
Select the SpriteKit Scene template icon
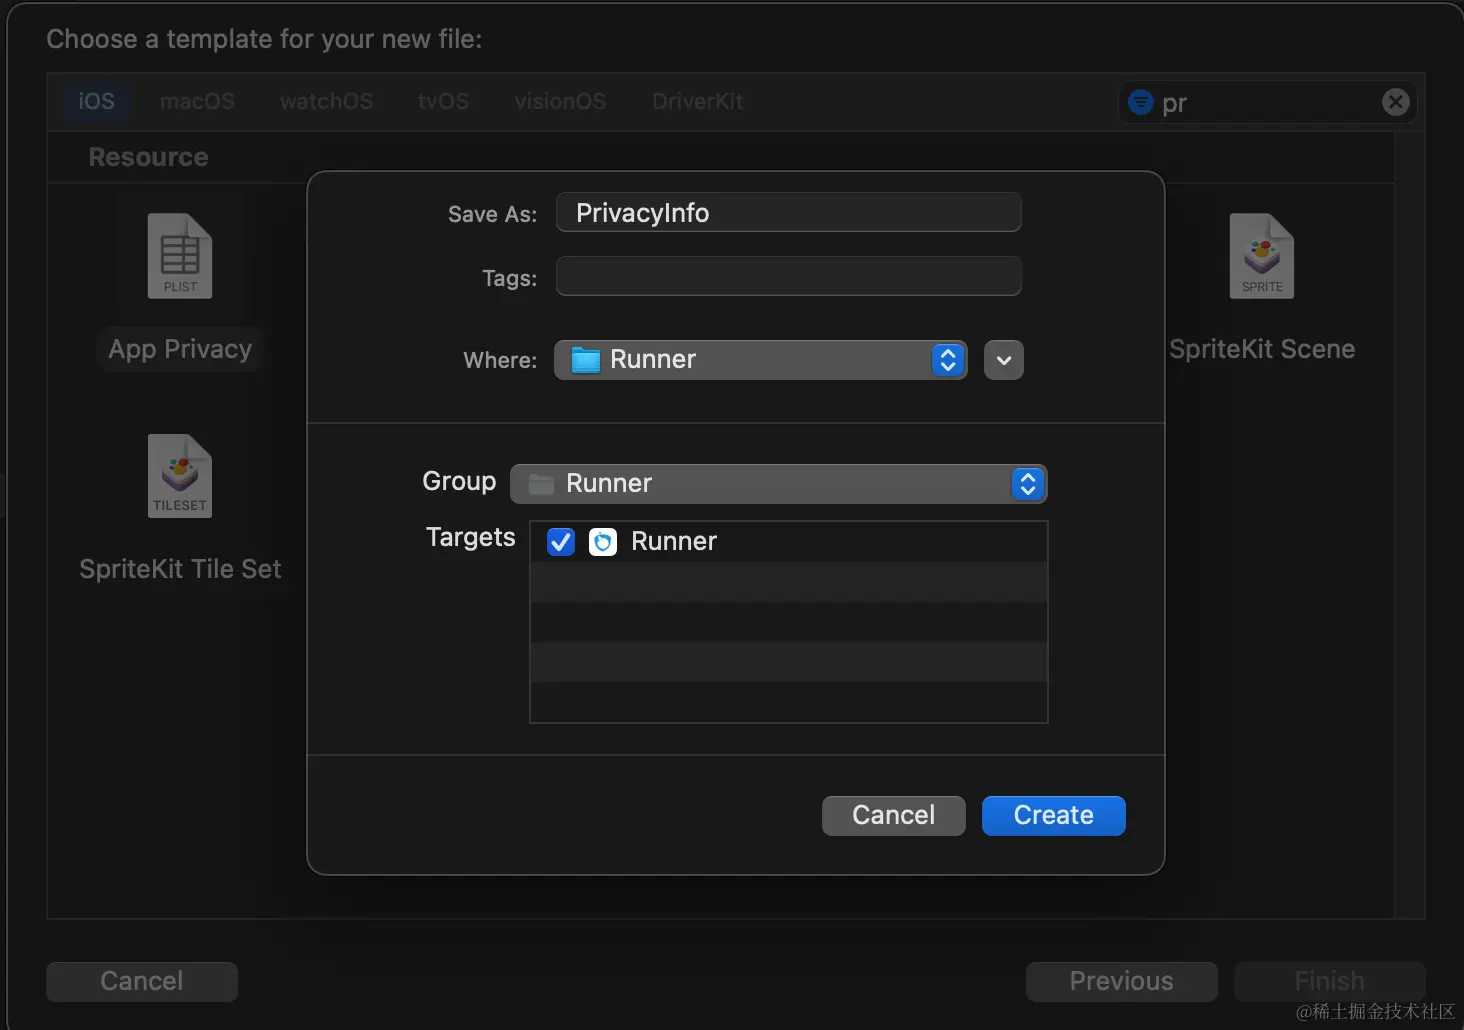coord(1262,256)
